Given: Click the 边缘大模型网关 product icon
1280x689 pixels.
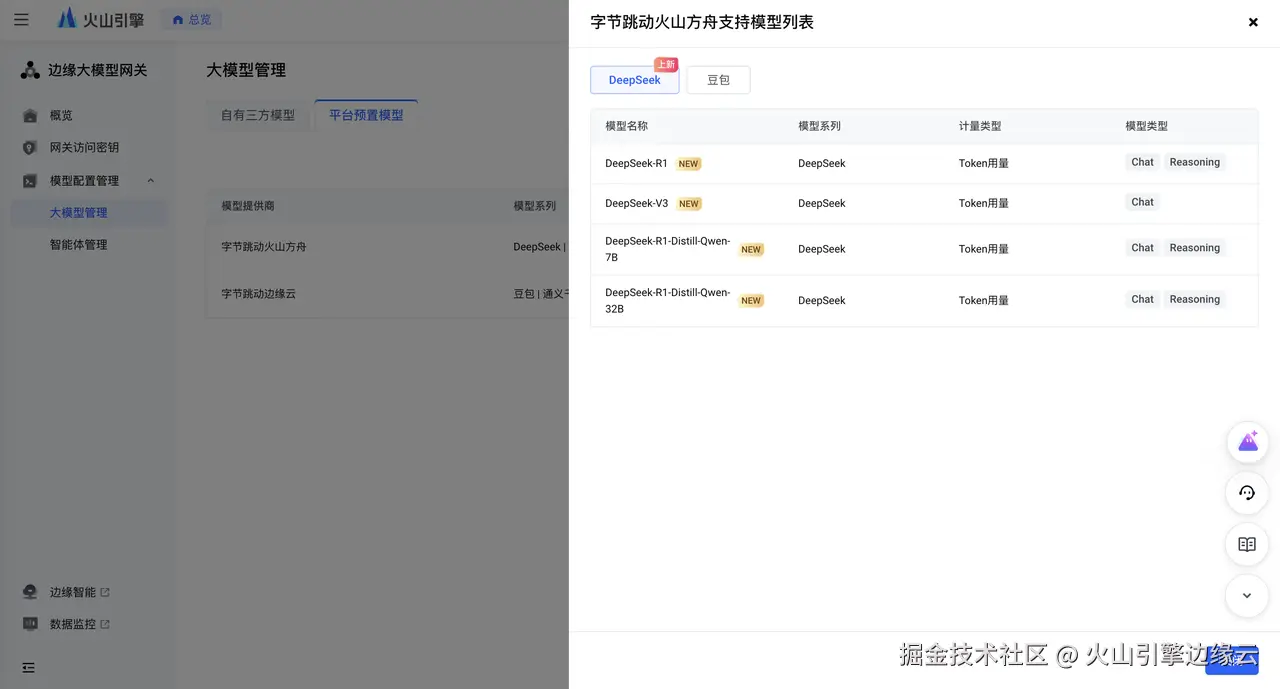Looking at the screenshot, I should click(30, 70).
